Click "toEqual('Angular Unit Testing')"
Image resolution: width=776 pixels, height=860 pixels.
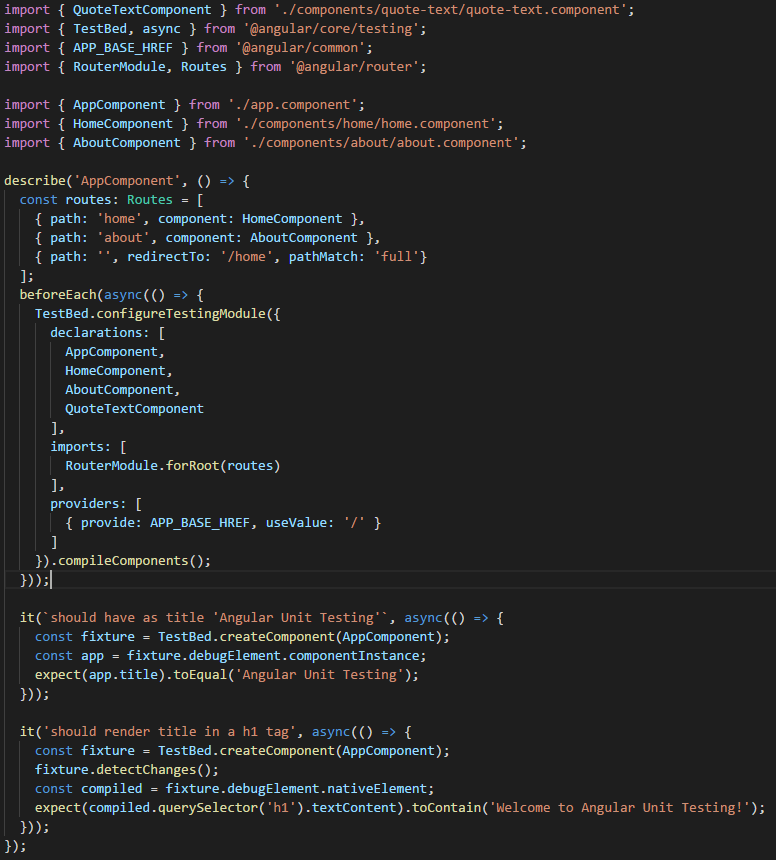click(292, 675)
